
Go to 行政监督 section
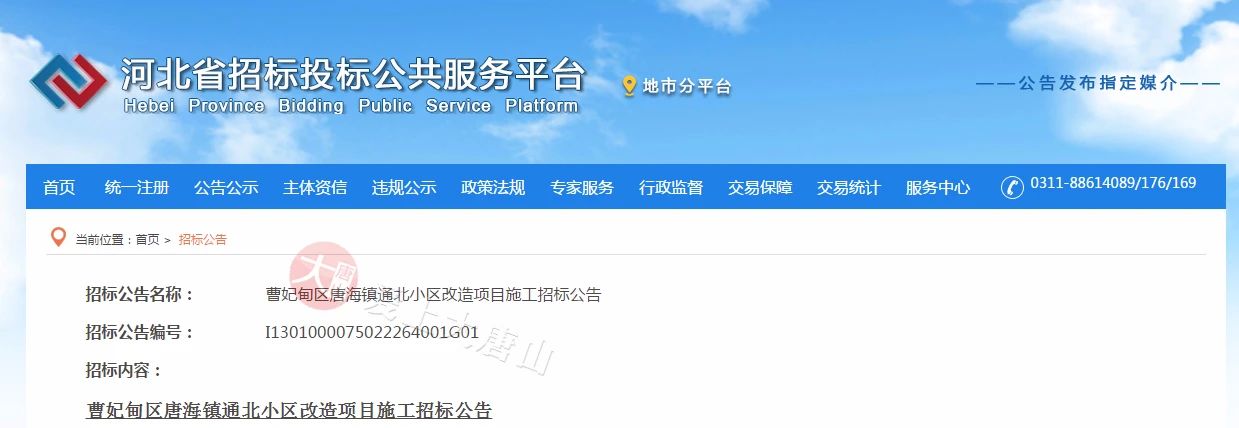click(671, 187)
